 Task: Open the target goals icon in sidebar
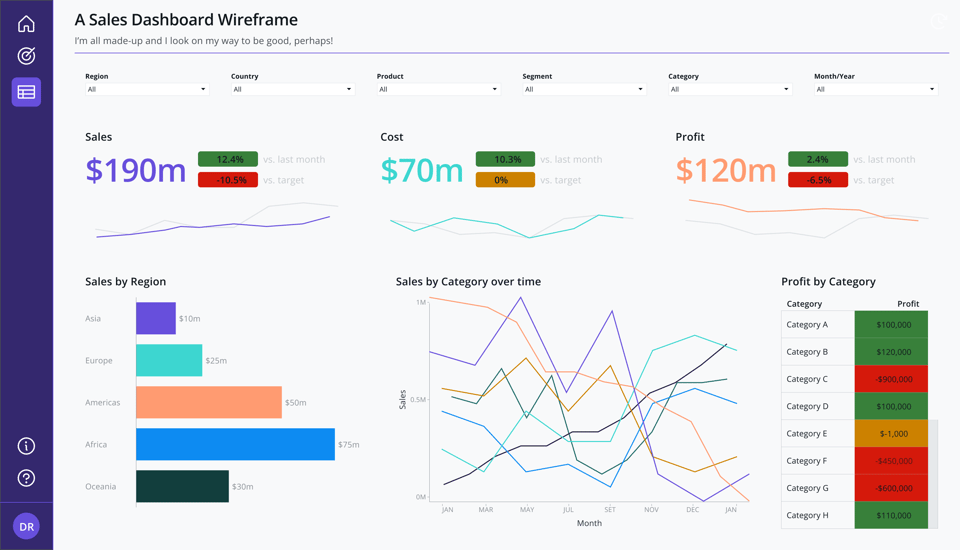26,56
